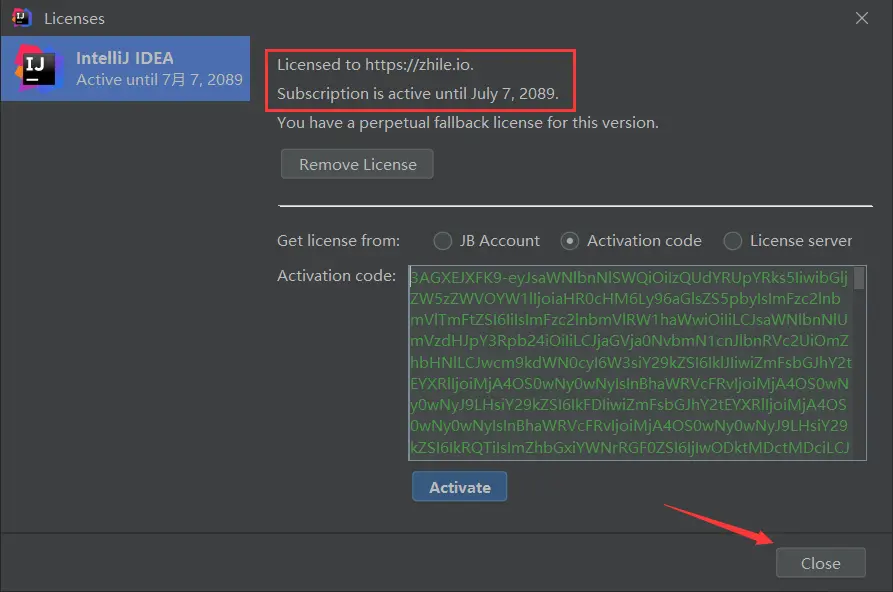This screenshot has height=592, width=893.
Task: Click the 'Get license from:' label
Action: click(338, 241)
